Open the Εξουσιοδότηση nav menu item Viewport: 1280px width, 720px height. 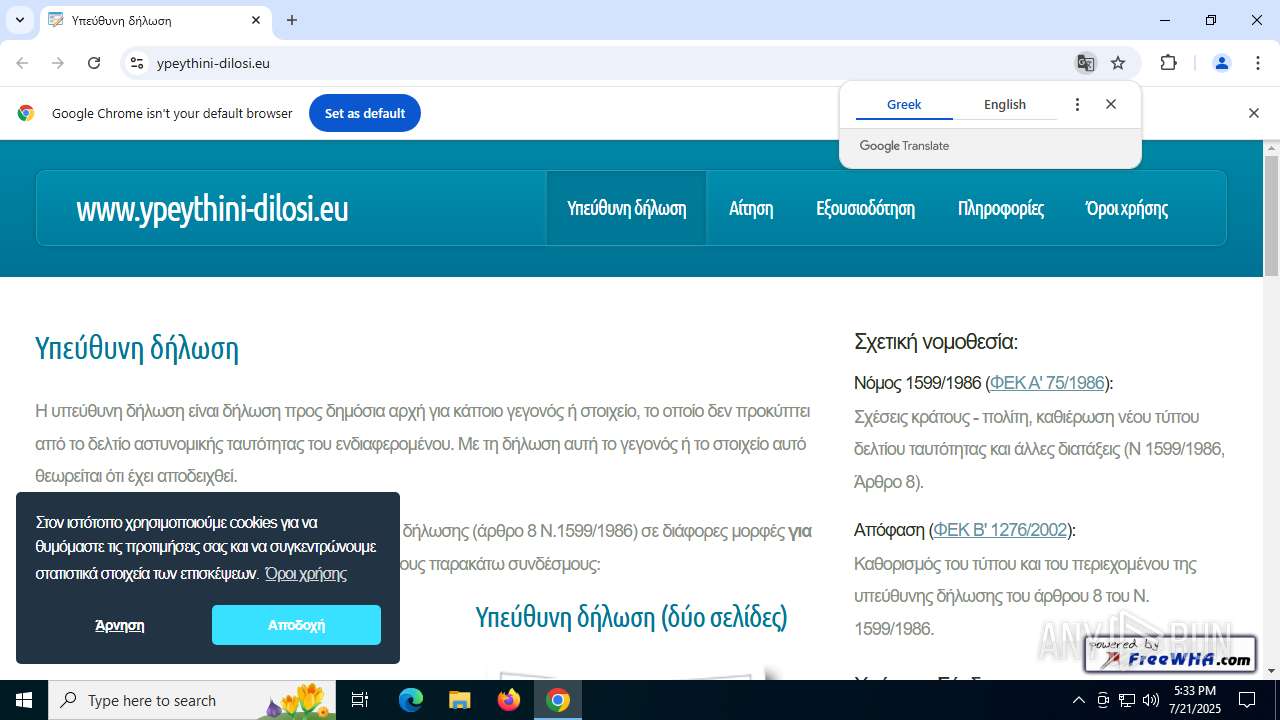pyautogui.click(x=865, y=208)
